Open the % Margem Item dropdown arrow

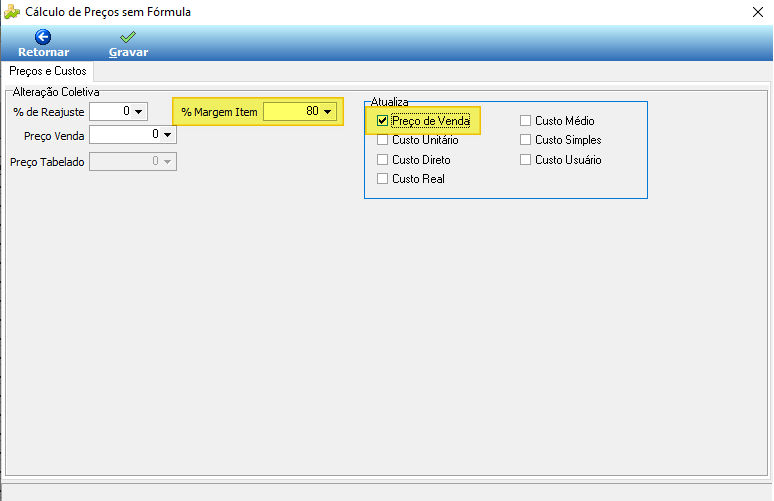(328, 112)
